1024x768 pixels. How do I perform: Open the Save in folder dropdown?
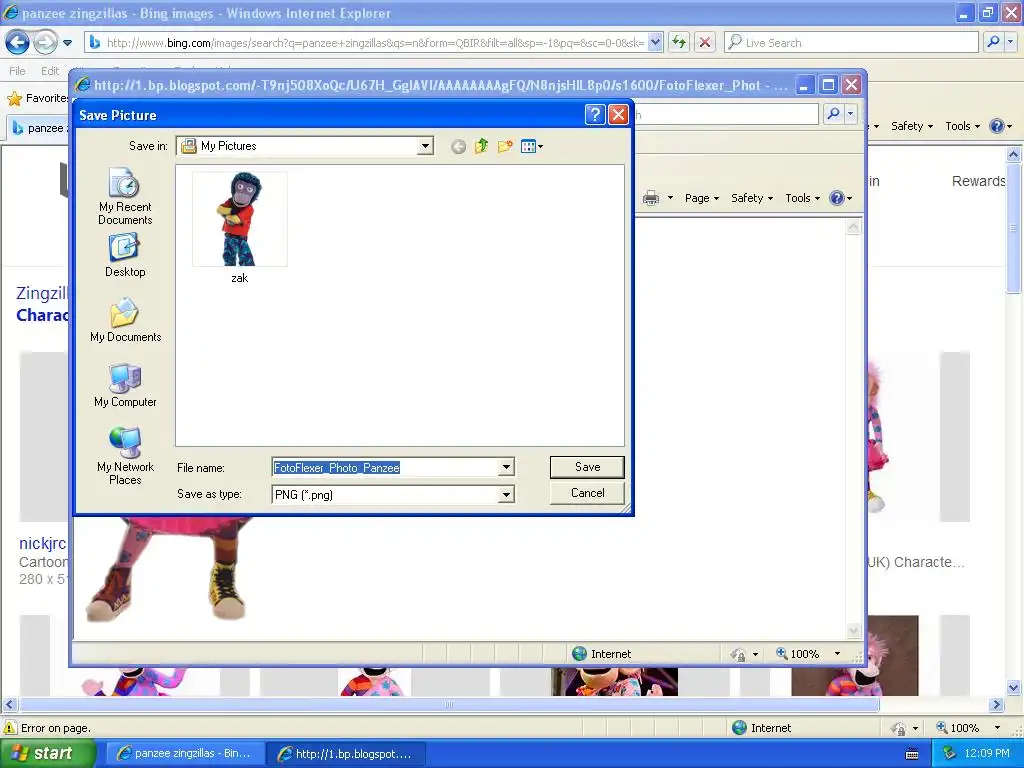coord(425,146)
